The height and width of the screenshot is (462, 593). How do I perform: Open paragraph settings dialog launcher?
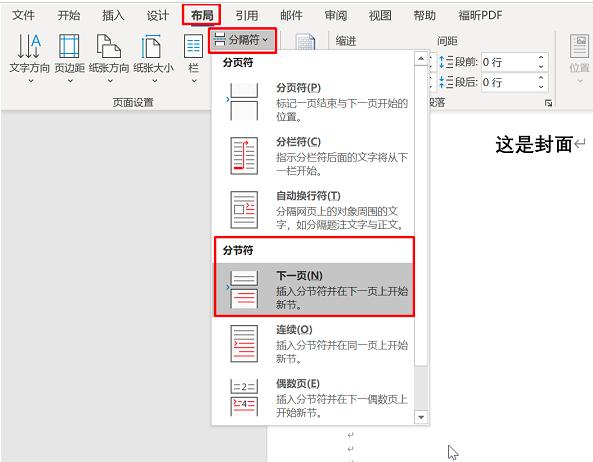click(x=548, y=103)
